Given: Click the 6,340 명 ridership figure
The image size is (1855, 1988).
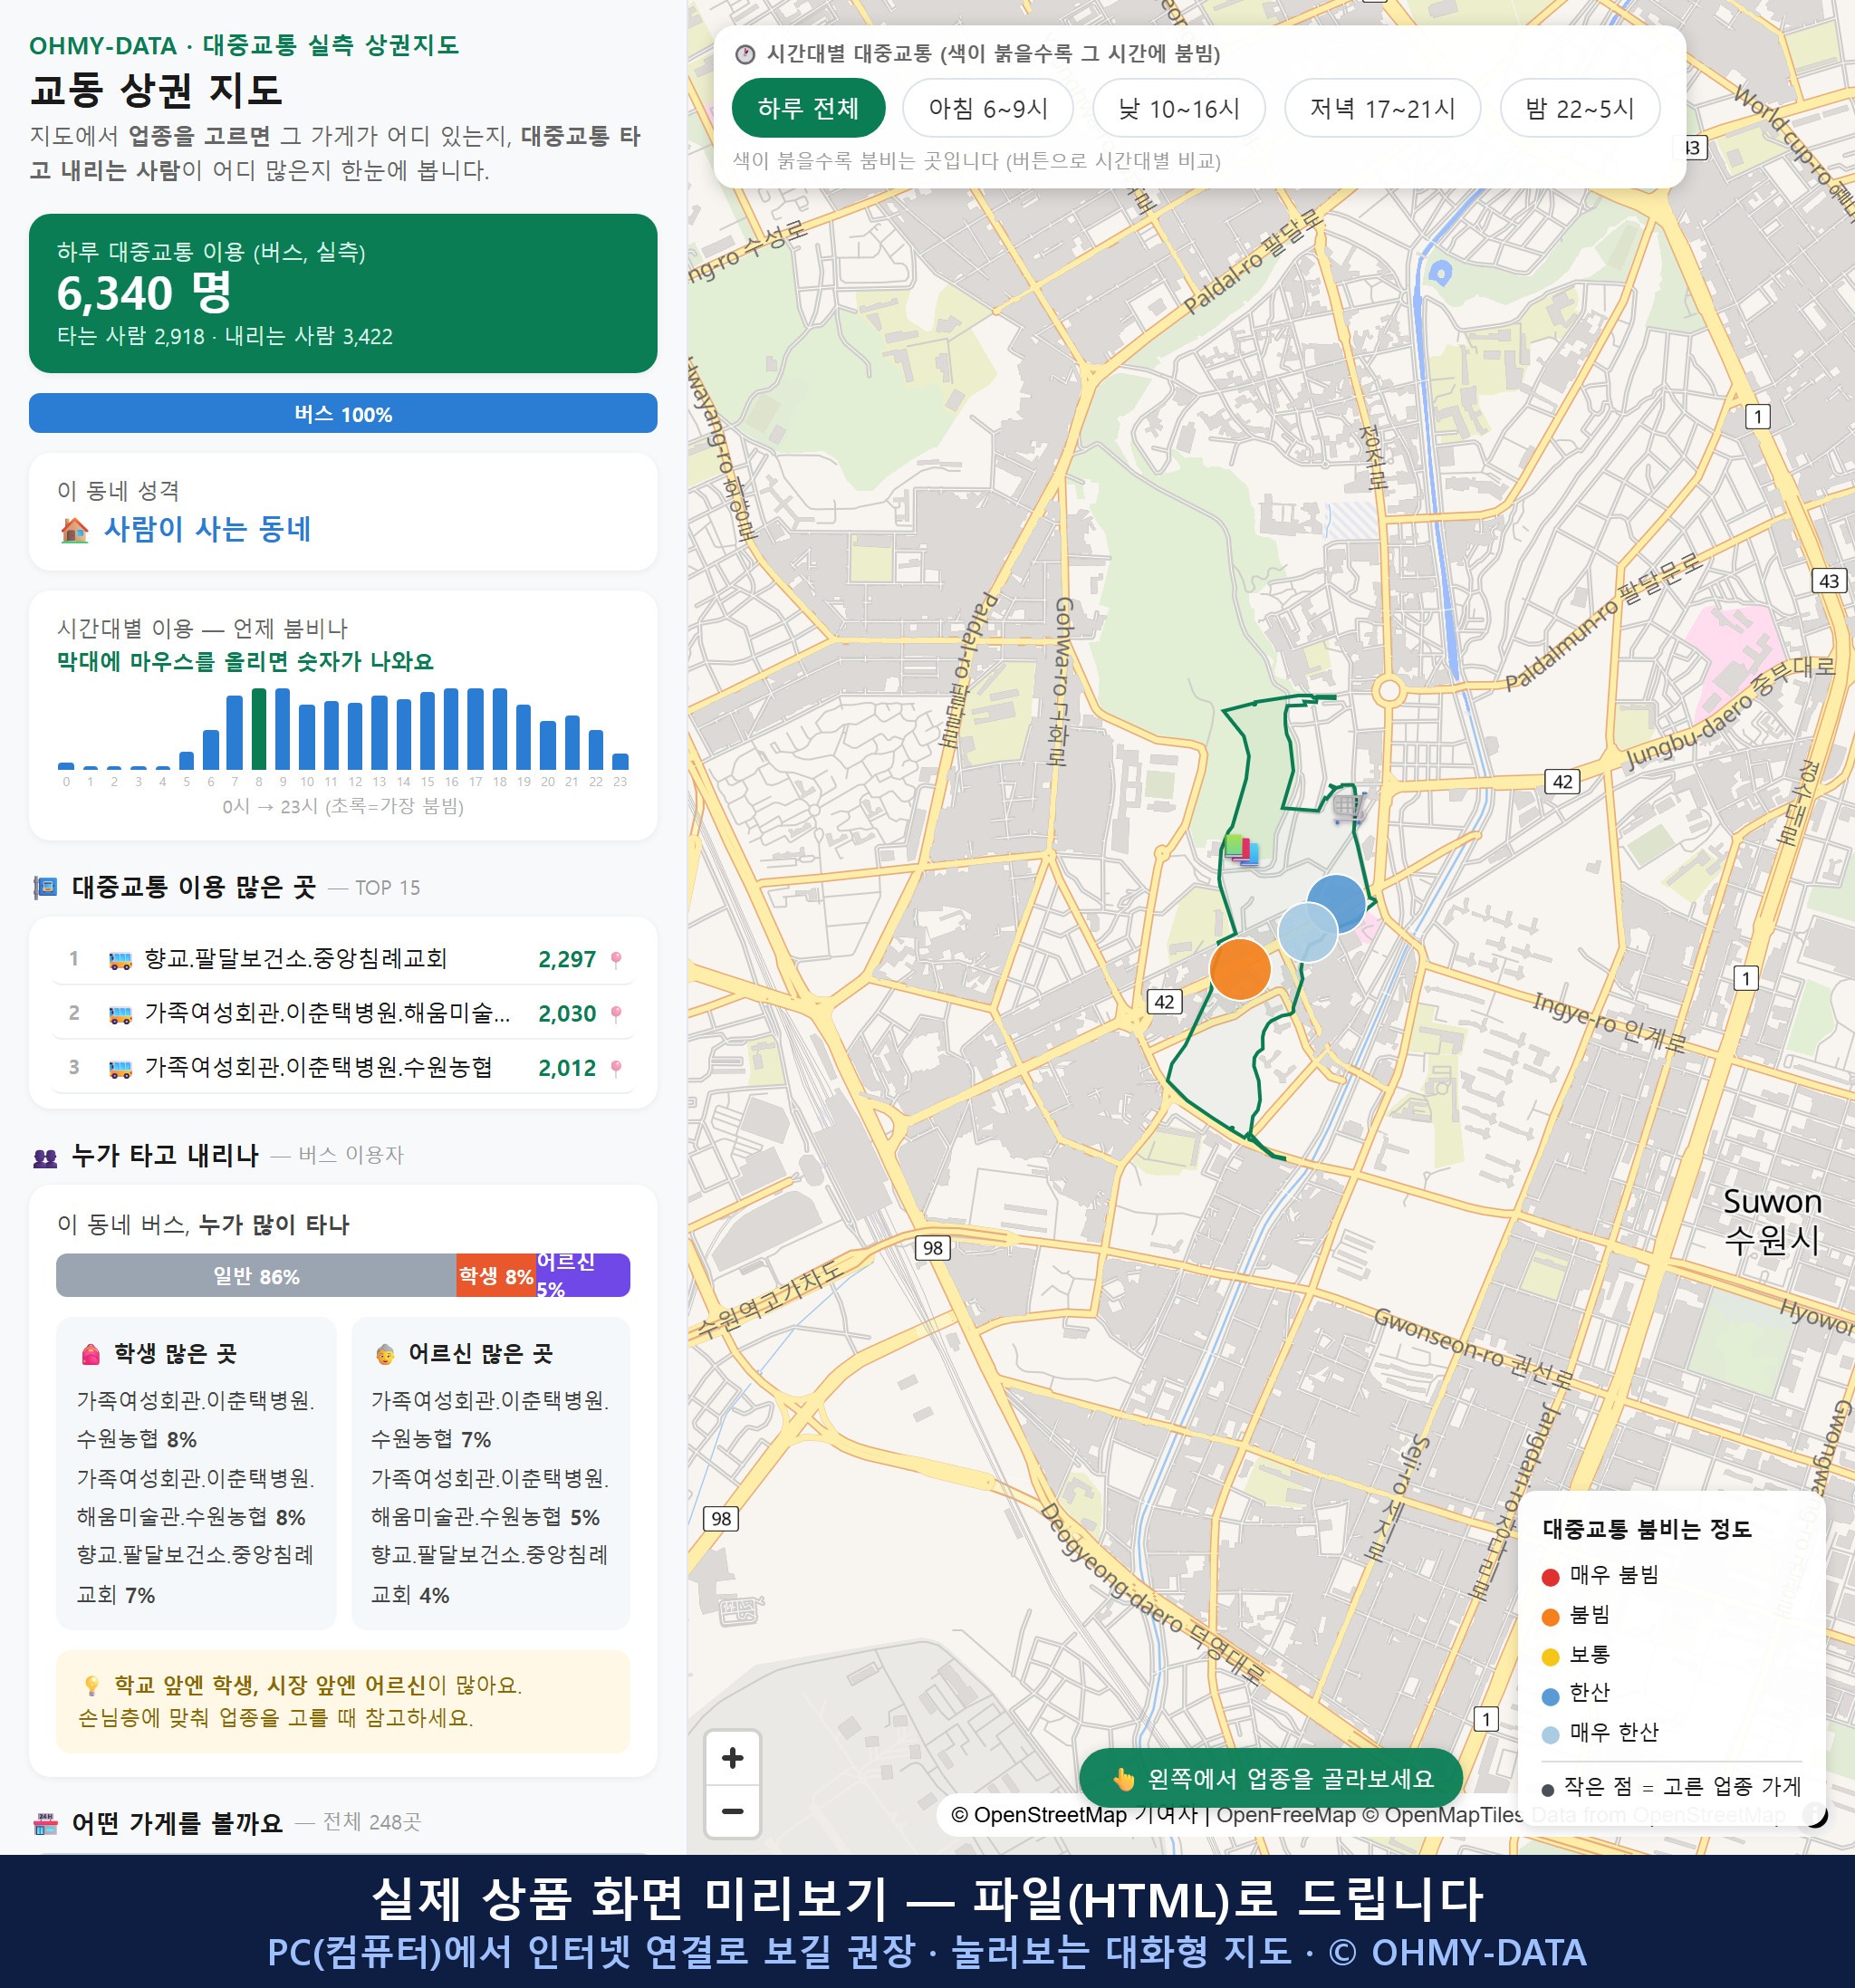Looking at the screenshot, I should coord(145,293).
